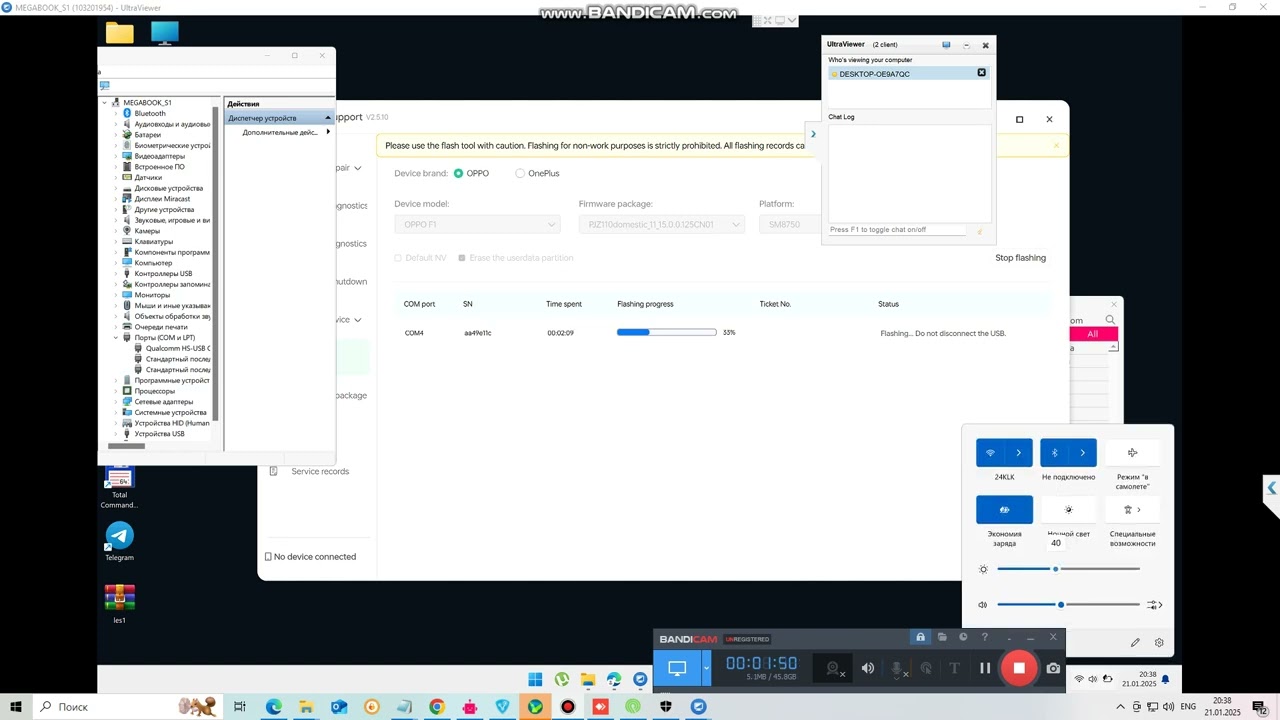Collapse MEGABOOK_S1 root tree node
The width and height of the screenshot is (1280, 720).
pos(104,102)
